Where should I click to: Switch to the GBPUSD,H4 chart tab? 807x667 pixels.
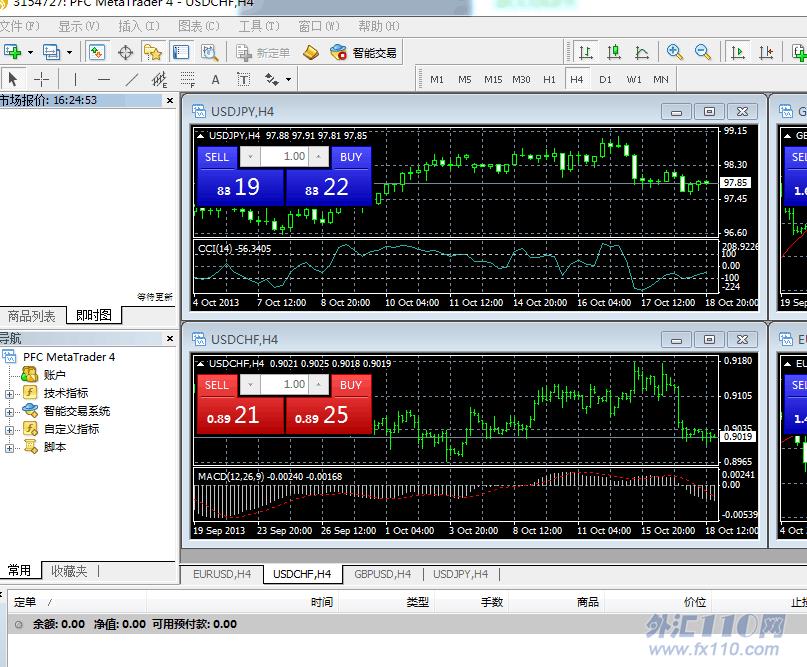click(382, 574)
